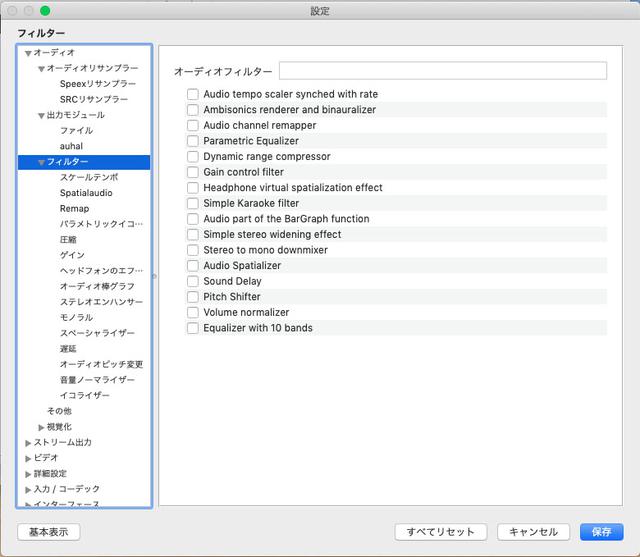Open Spatialaudio filter settings
This screenshot has width=640, height=557.
(86, 193)
